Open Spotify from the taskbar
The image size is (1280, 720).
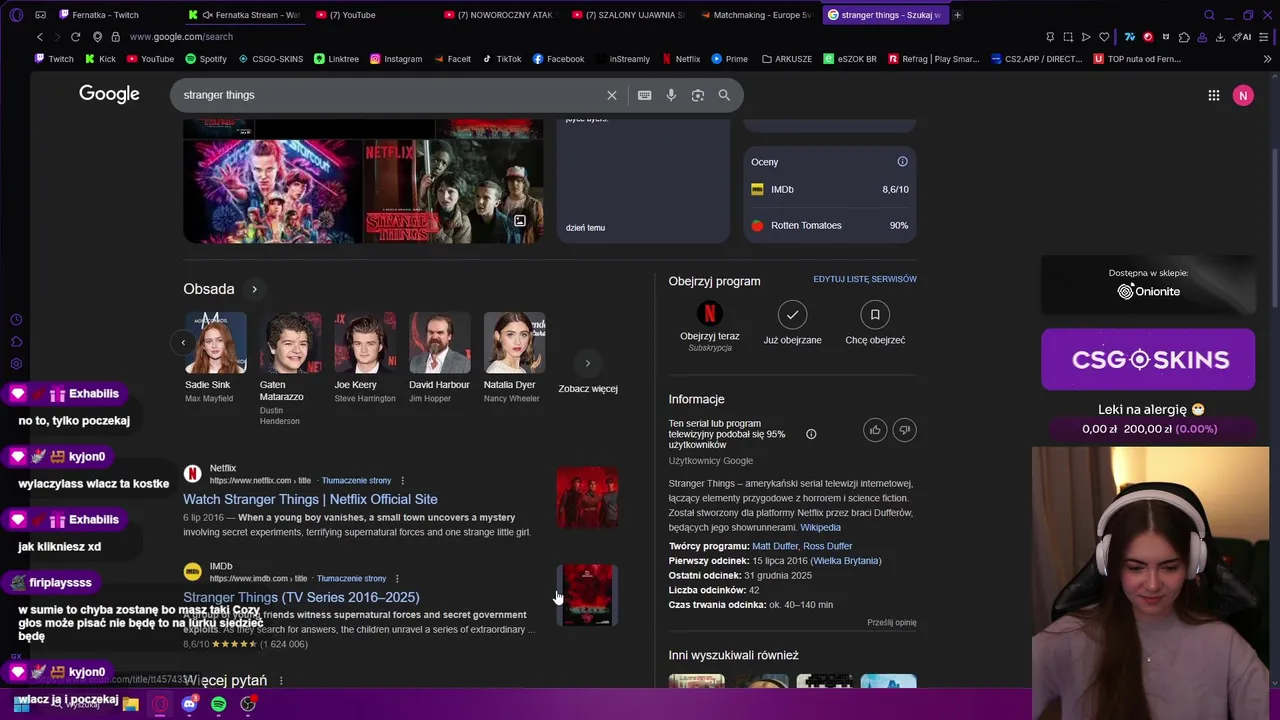point(219,704)
